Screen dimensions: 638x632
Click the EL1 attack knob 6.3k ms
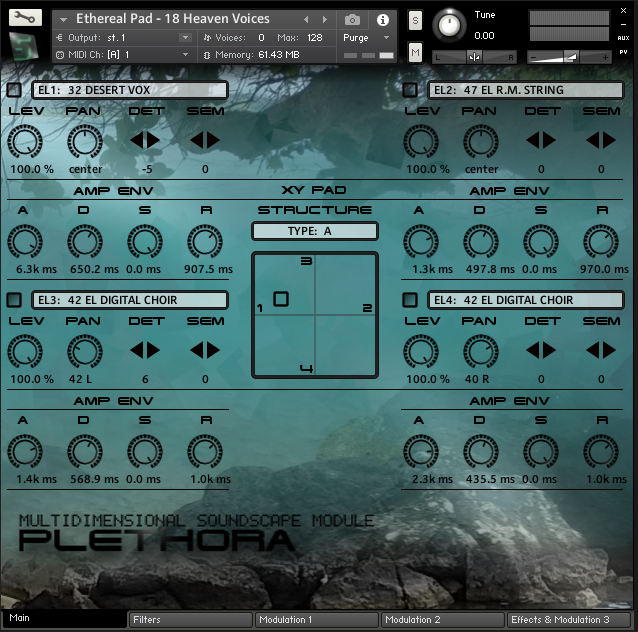(25, 241)
